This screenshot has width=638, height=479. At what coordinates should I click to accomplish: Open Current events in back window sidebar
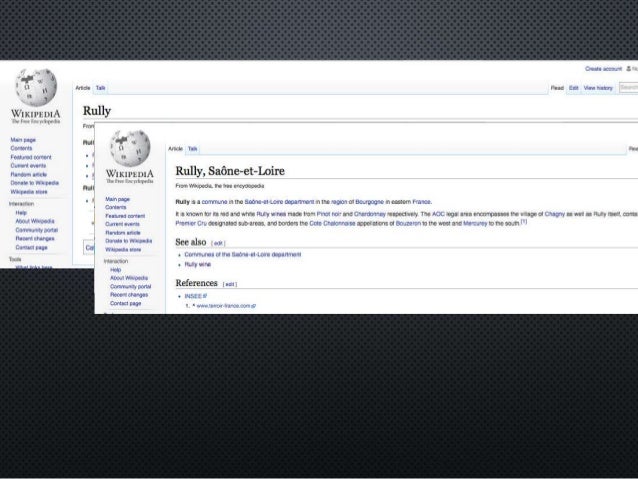(28, 166)
